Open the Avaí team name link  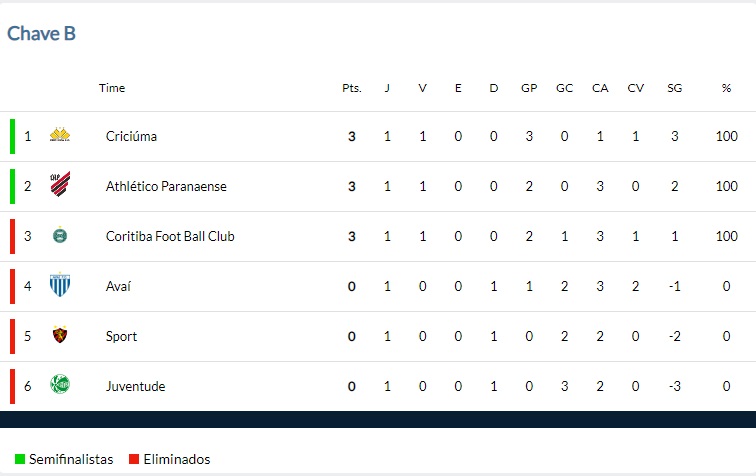click(x=118, y=286)
